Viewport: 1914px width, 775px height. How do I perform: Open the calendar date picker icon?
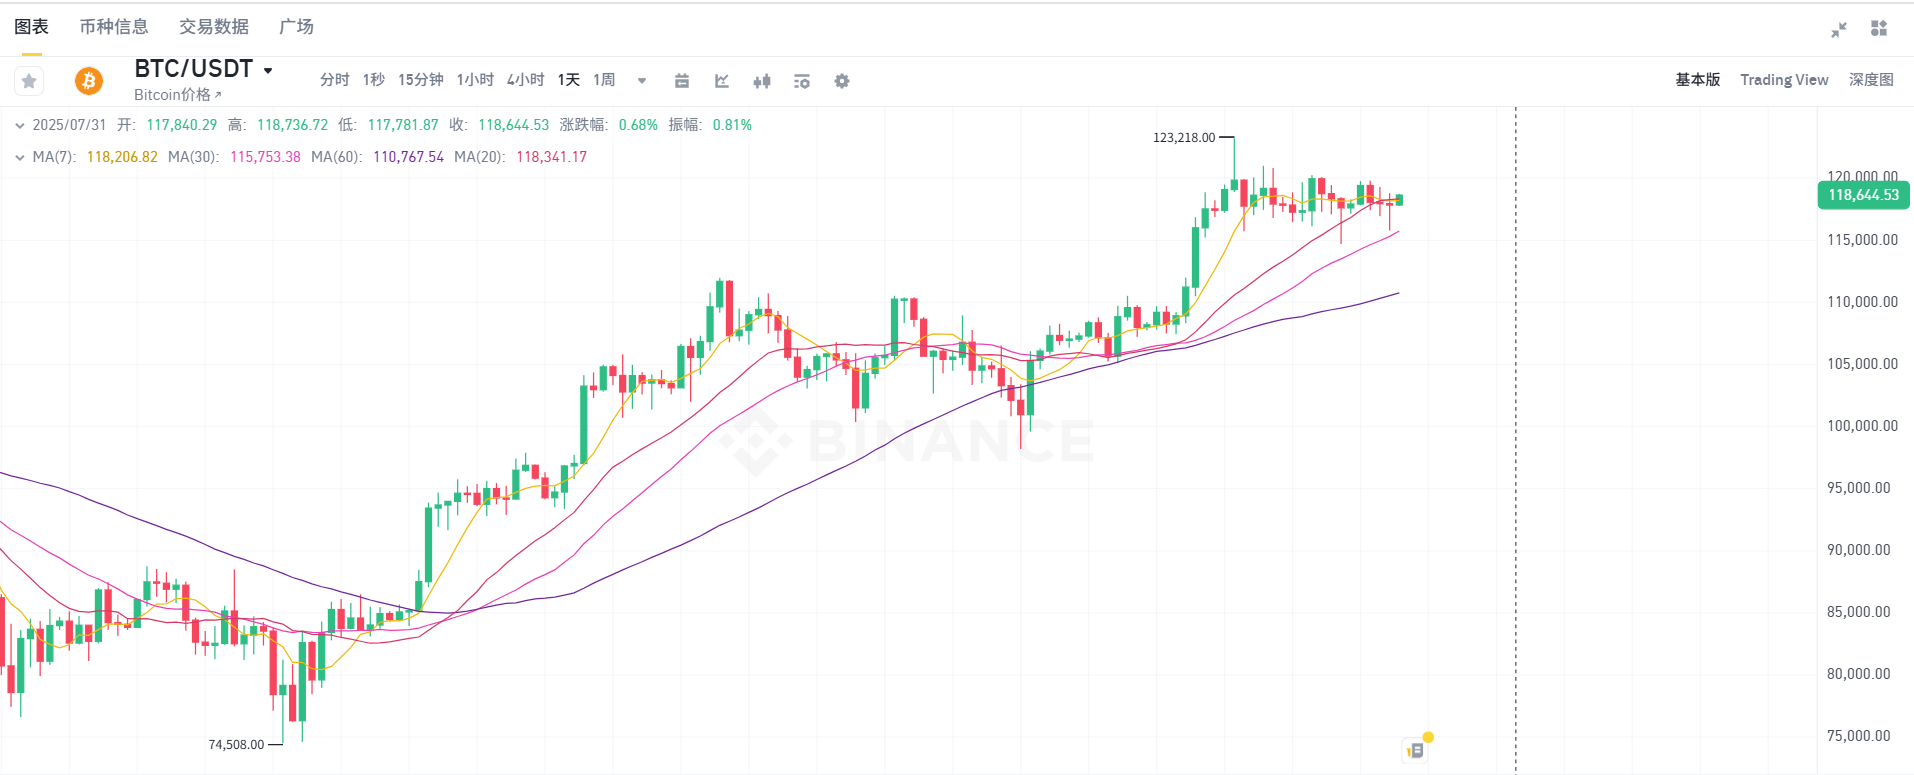682,81
